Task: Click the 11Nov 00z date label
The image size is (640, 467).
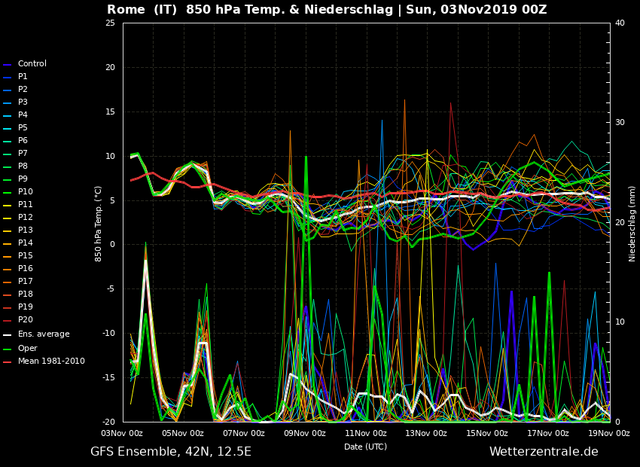Action: click(x=368, y=433)
